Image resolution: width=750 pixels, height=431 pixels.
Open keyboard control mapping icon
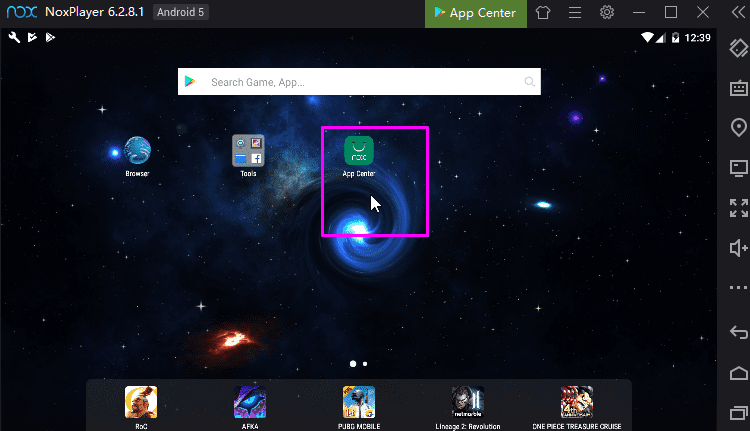(739, 88)
